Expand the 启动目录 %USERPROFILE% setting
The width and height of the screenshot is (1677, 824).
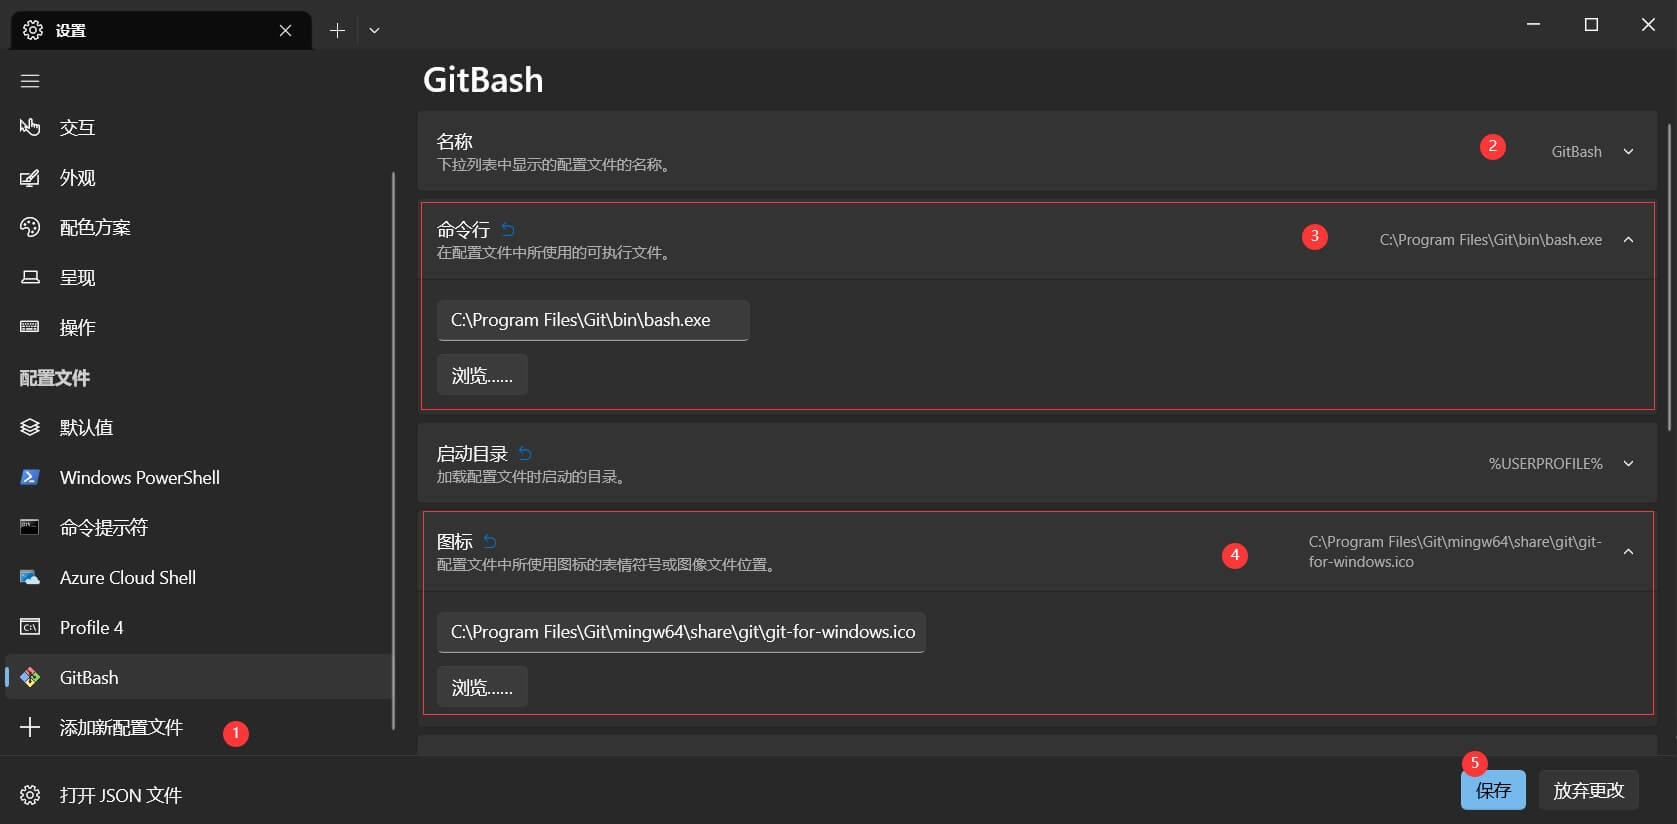1629,464
